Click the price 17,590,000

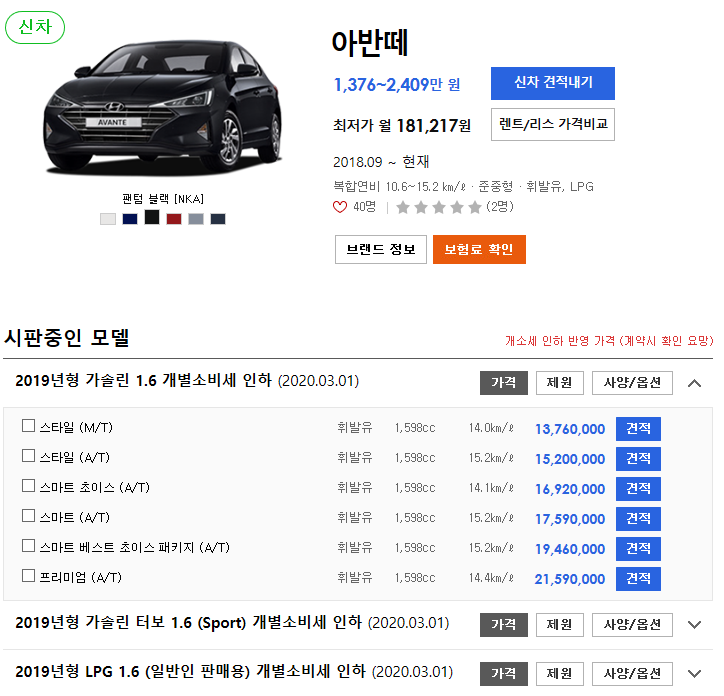tap(570, 519)
